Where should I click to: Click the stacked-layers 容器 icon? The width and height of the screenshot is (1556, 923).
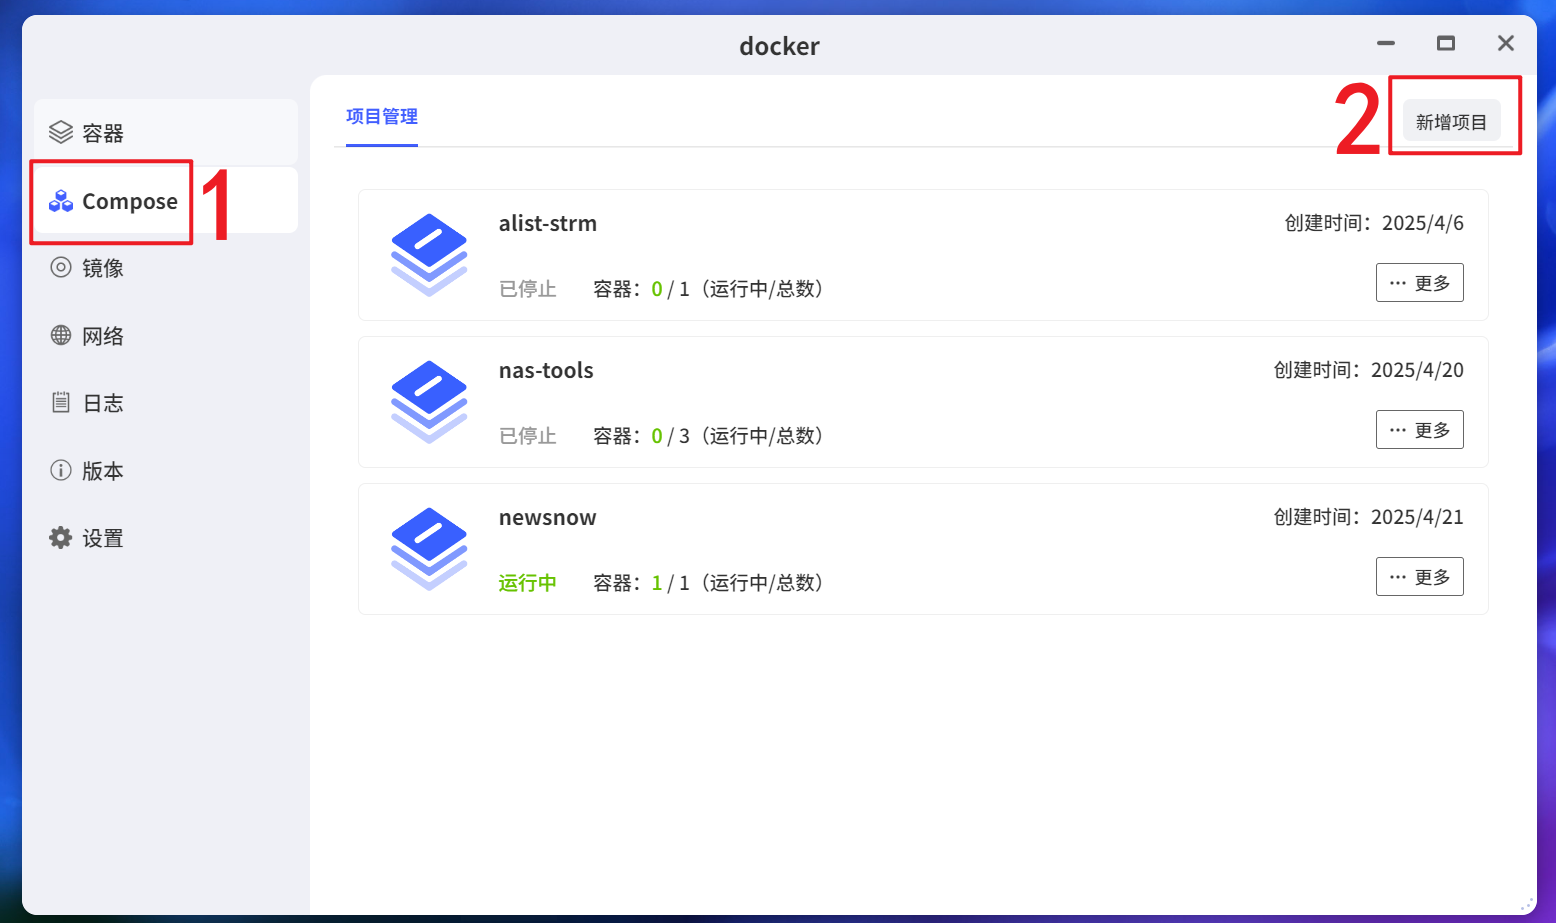pos(61,132)
